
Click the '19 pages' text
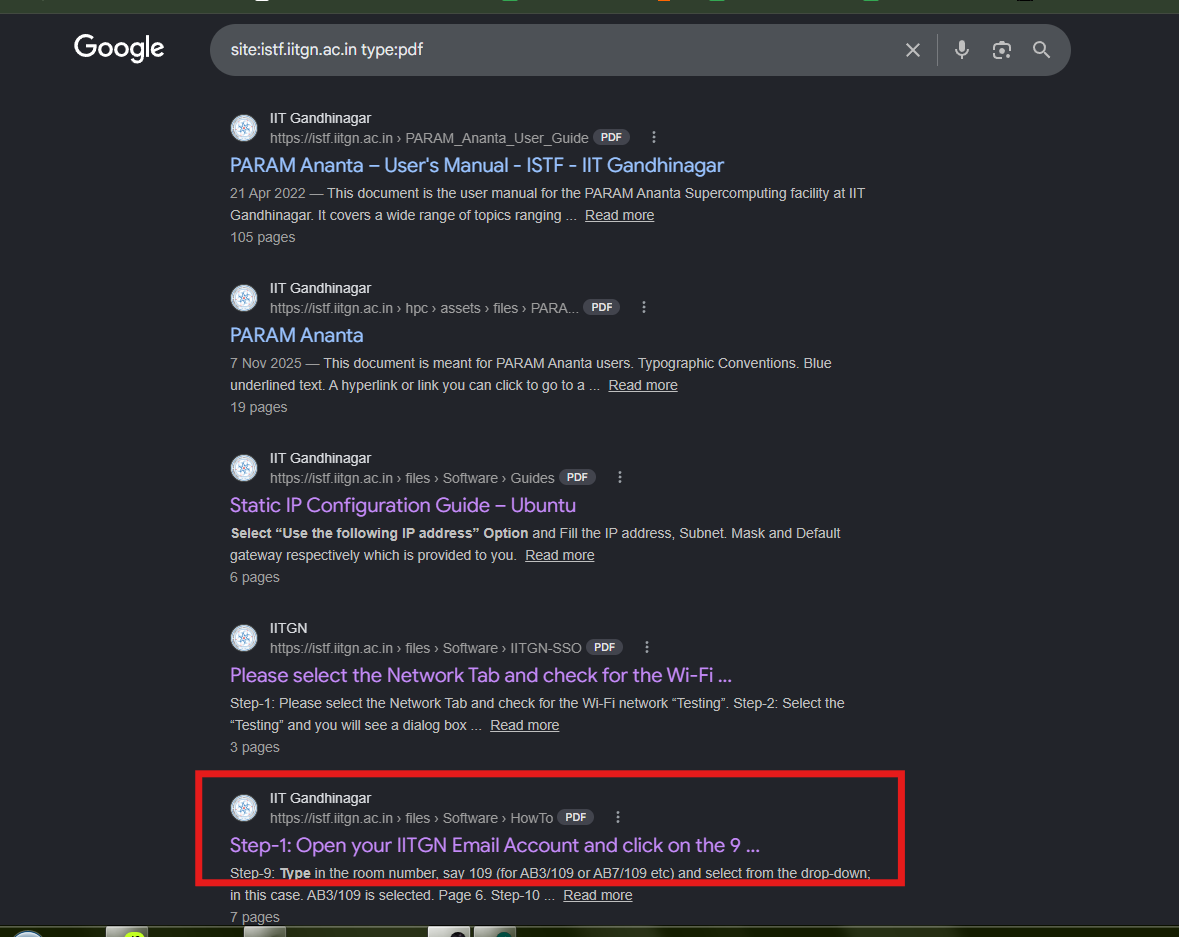tap(259, 408)
